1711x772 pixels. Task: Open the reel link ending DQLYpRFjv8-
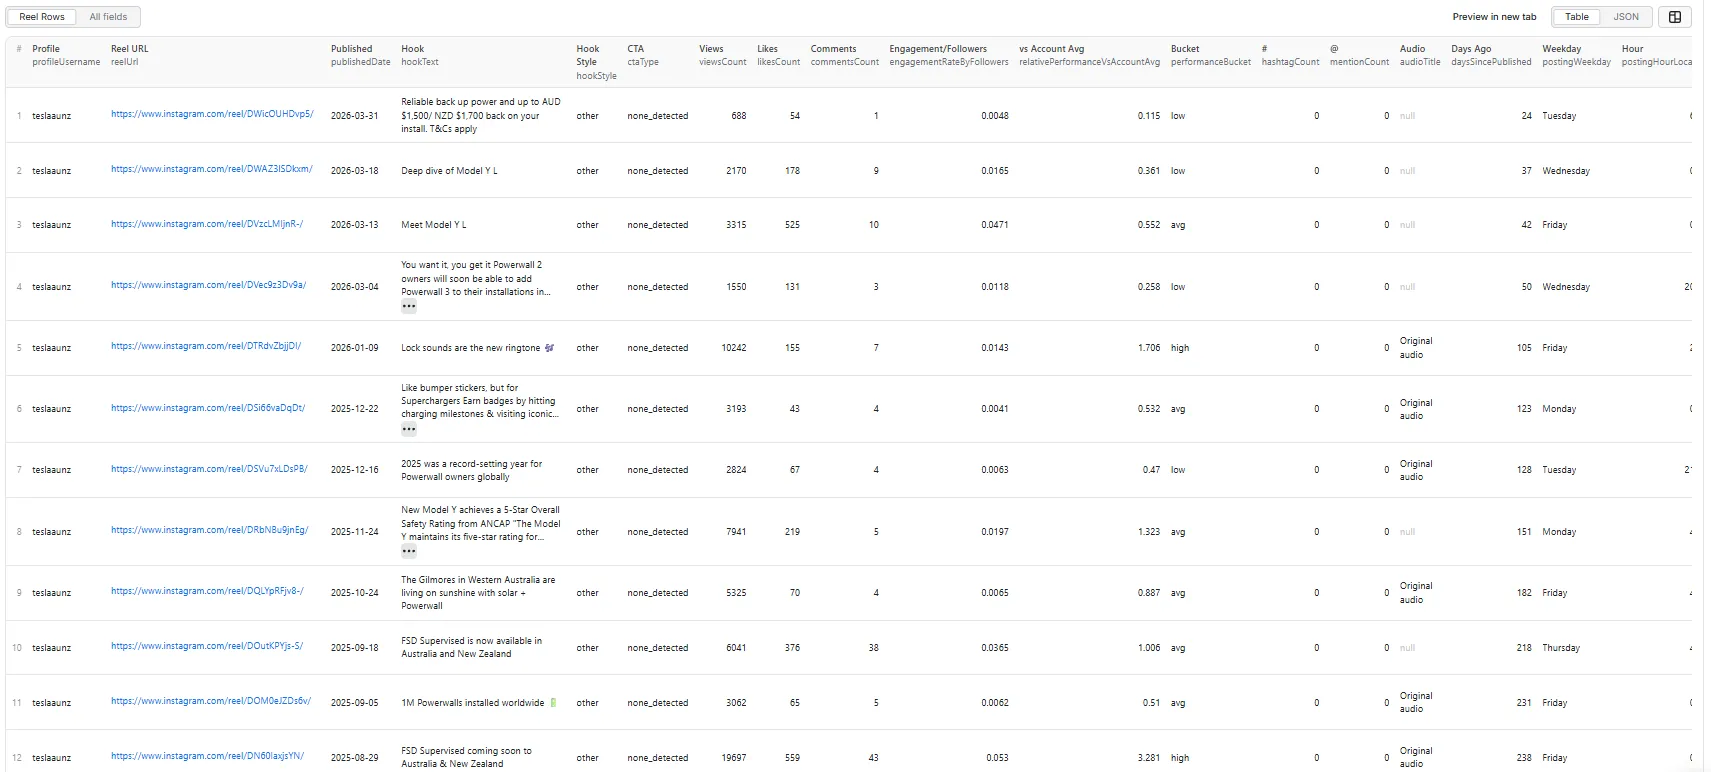[x=207, y=591]
